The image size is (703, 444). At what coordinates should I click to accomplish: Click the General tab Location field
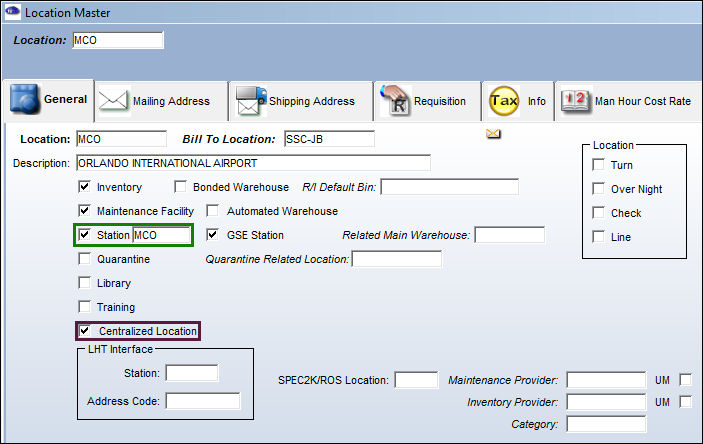coord(122,139)
